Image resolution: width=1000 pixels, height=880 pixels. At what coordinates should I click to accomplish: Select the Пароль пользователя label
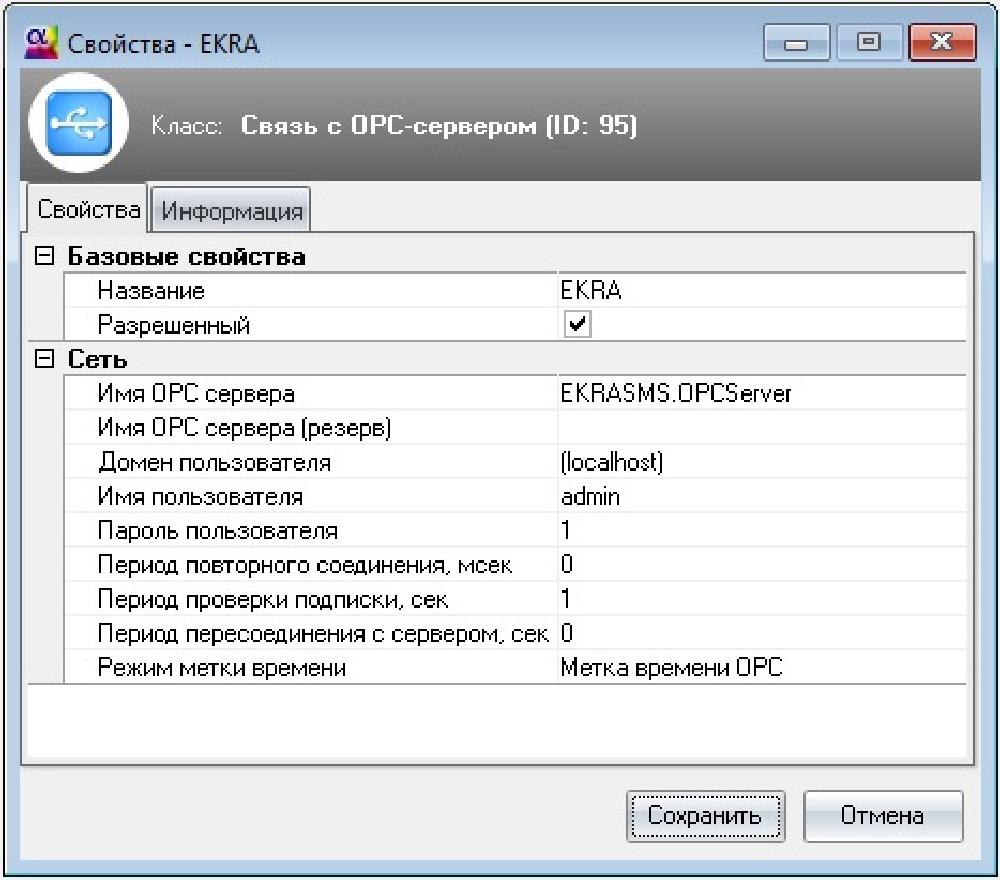point(217,531)
